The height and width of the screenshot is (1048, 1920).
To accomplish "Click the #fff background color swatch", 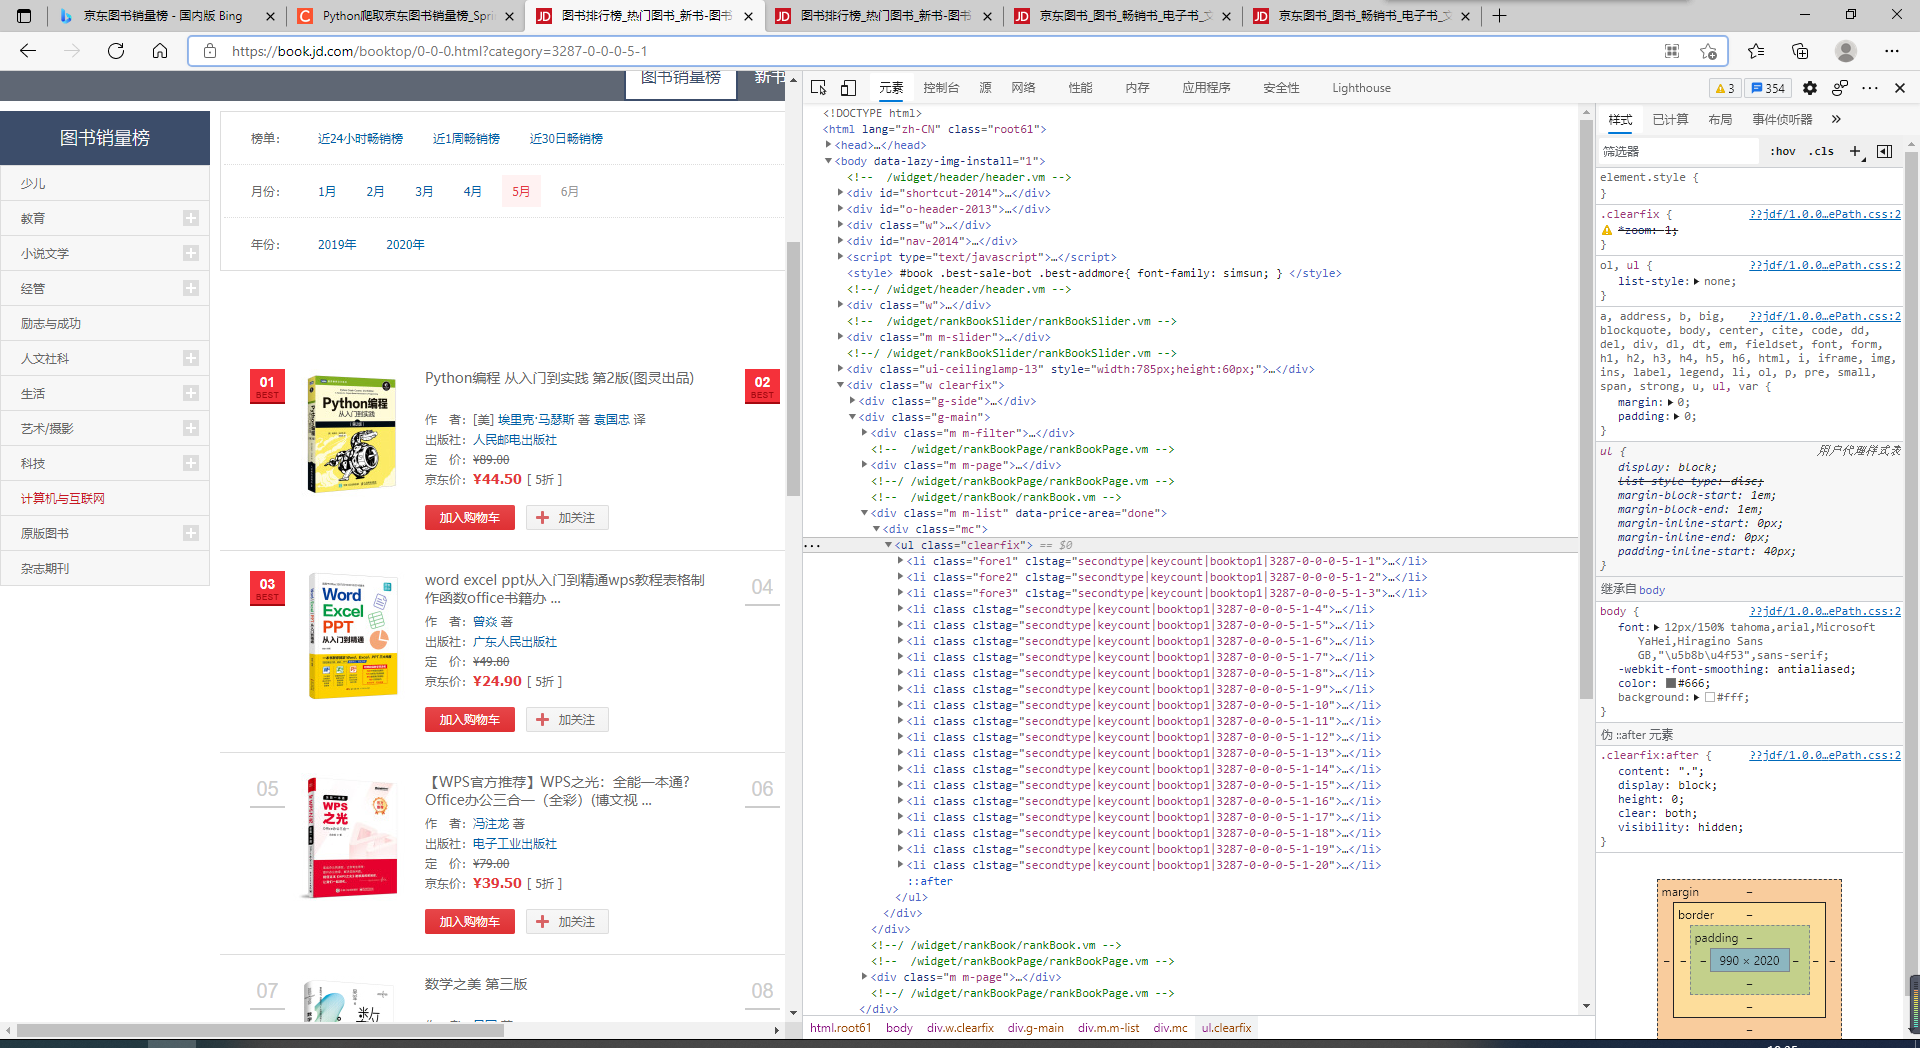I will pos(1710,697).
